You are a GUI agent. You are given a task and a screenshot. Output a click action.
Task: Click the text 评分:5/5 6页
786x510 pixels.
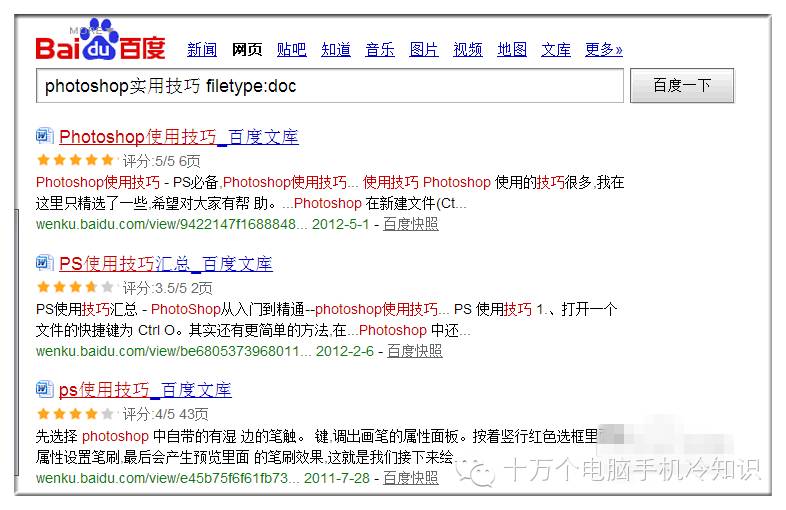tap(161, 161)
